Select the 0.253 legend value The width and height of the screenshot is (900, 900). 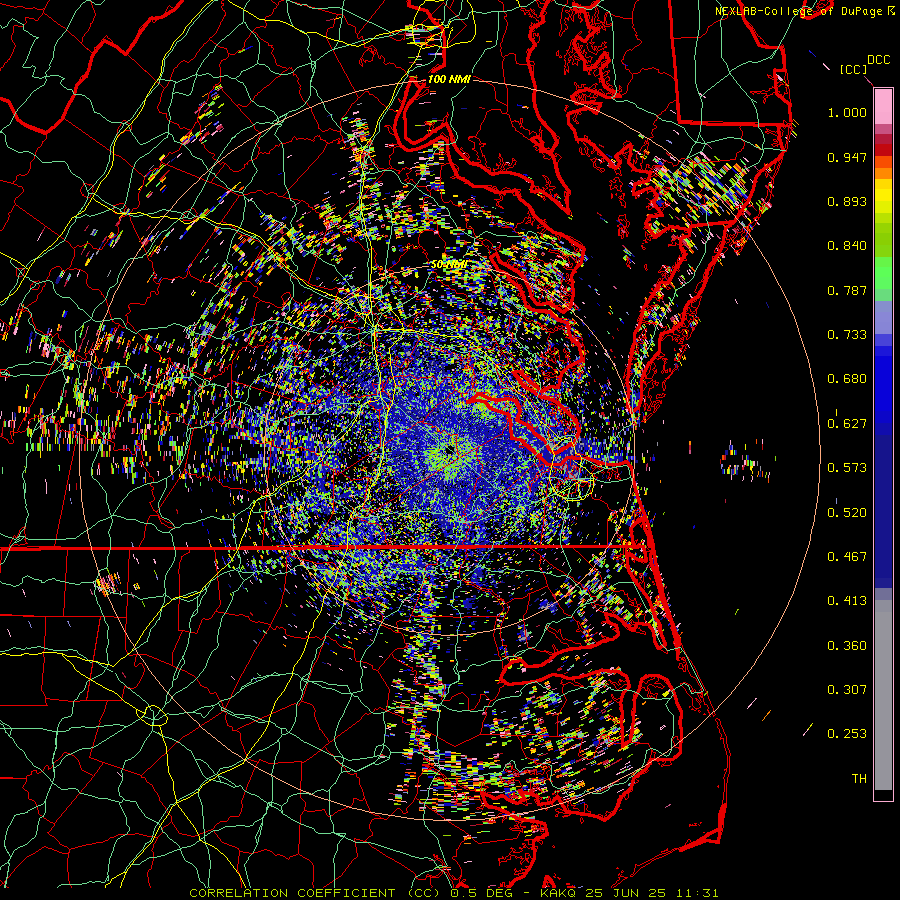(847, 734)
